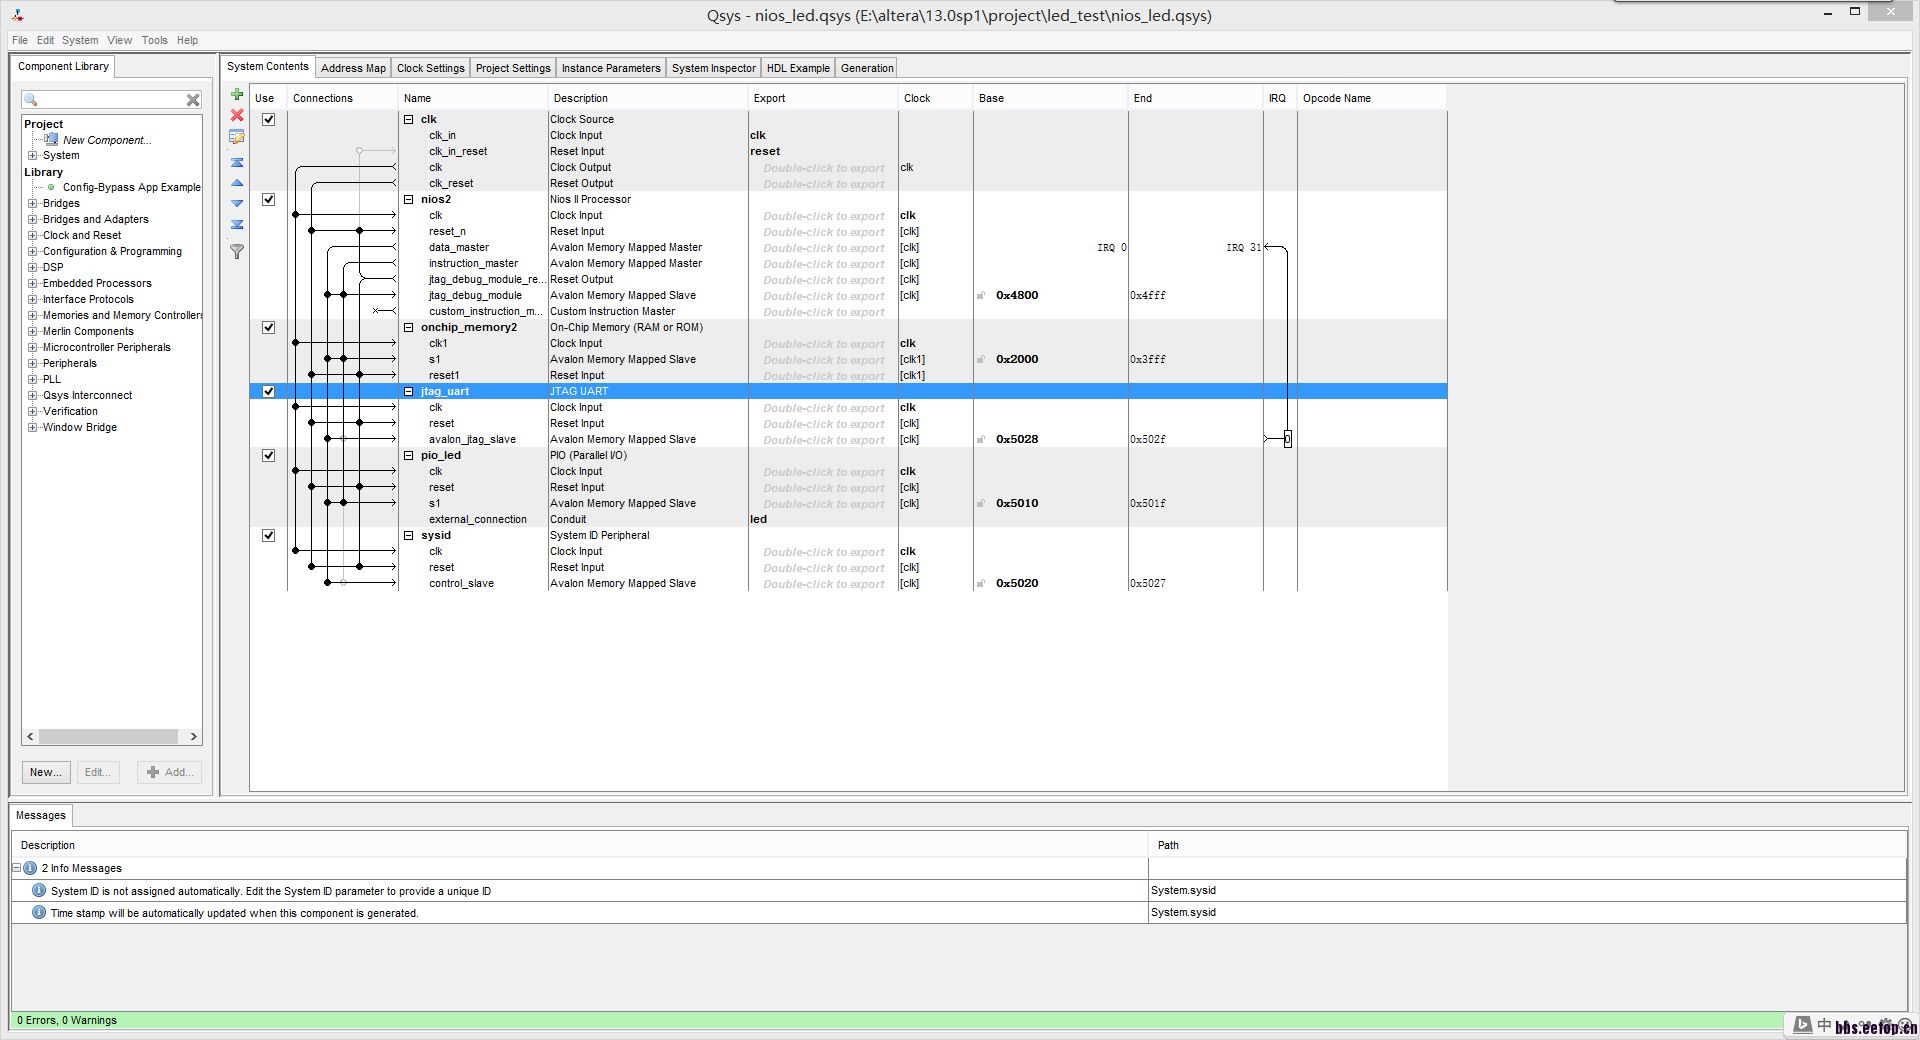This screenshot has height=1040, width=1920.
Task: Uncheck the Use box for onchip_memory2
Action: (268, 327)
